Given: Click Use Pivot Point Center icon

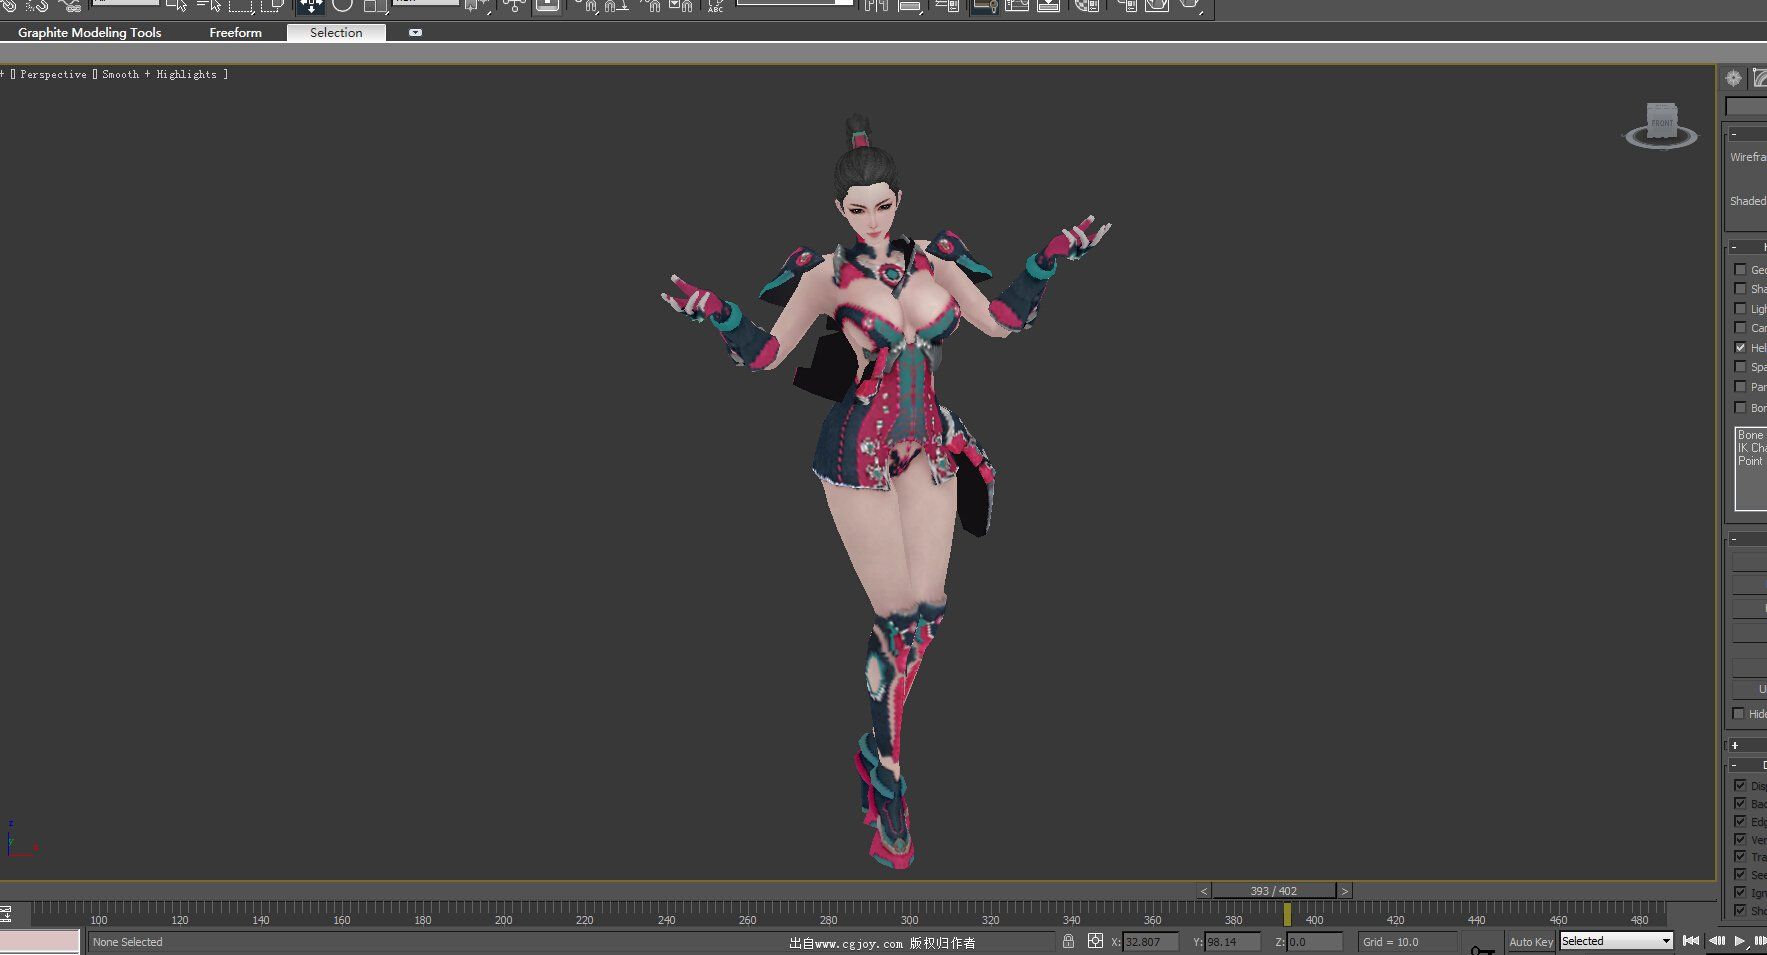Looking at the screenshot, I should click(x=477, y=5).
